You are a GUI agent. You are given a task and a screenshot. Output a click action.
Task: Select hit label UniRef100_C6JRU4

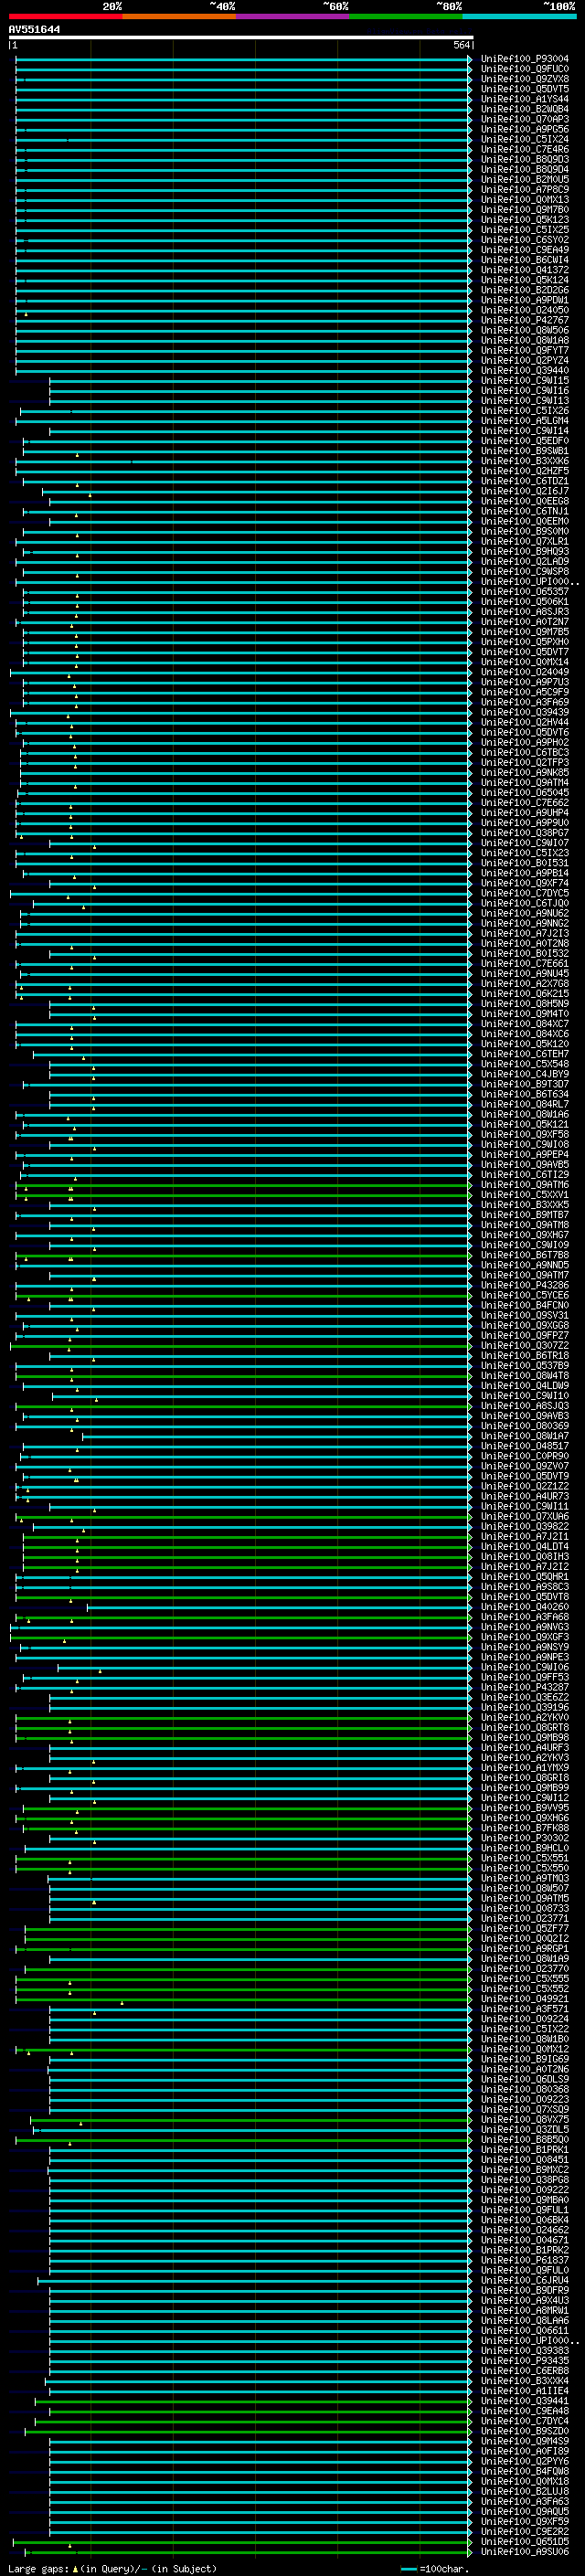(x=525, y=2280)
